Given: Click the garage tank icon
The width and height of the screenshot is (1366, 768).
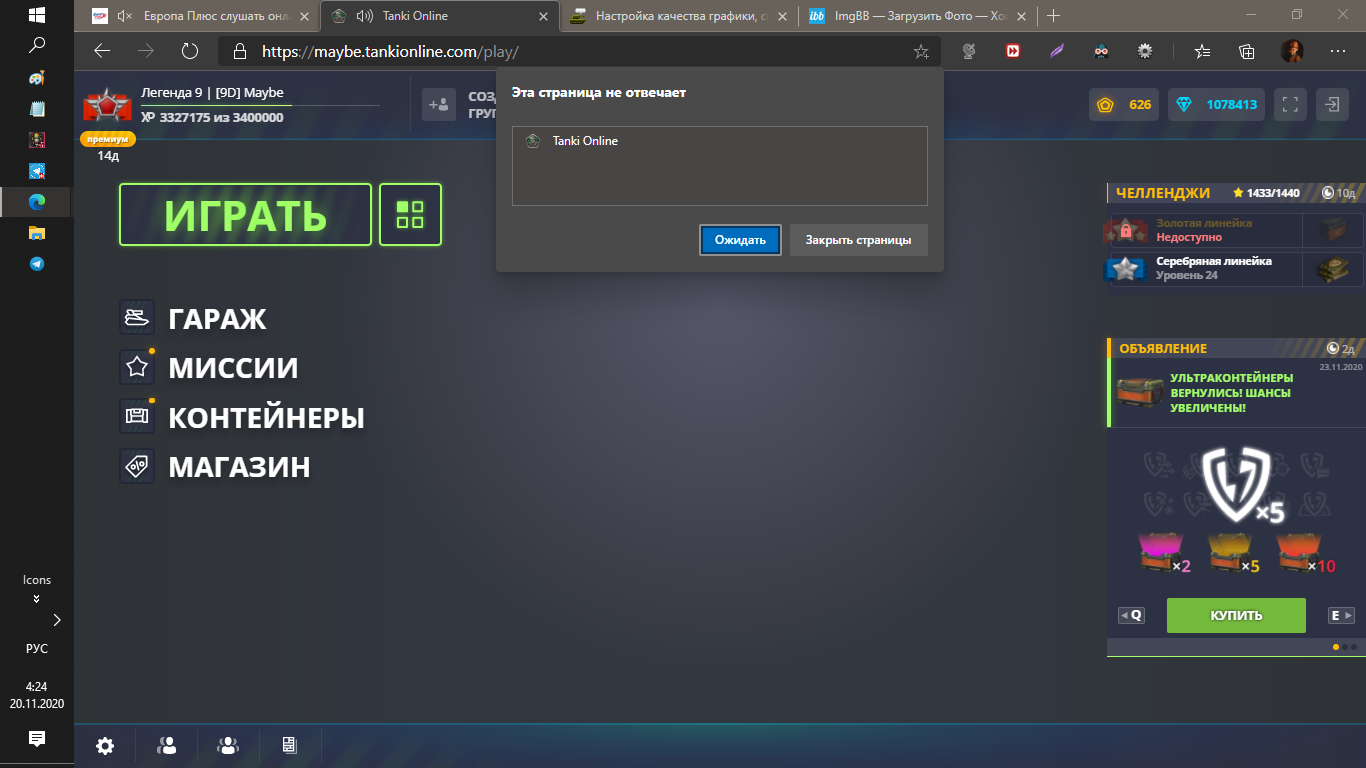Looking at the screenshot, I should coord(137,318).
